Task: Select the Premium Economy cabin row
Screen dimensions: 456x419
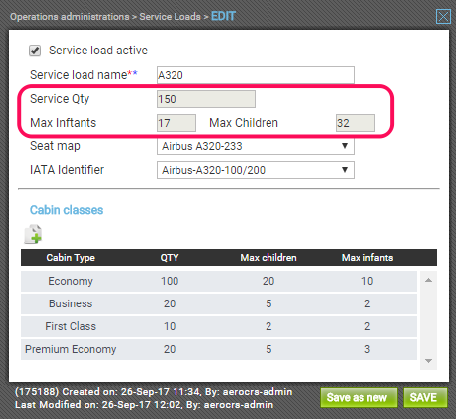Action: point(219,349)
